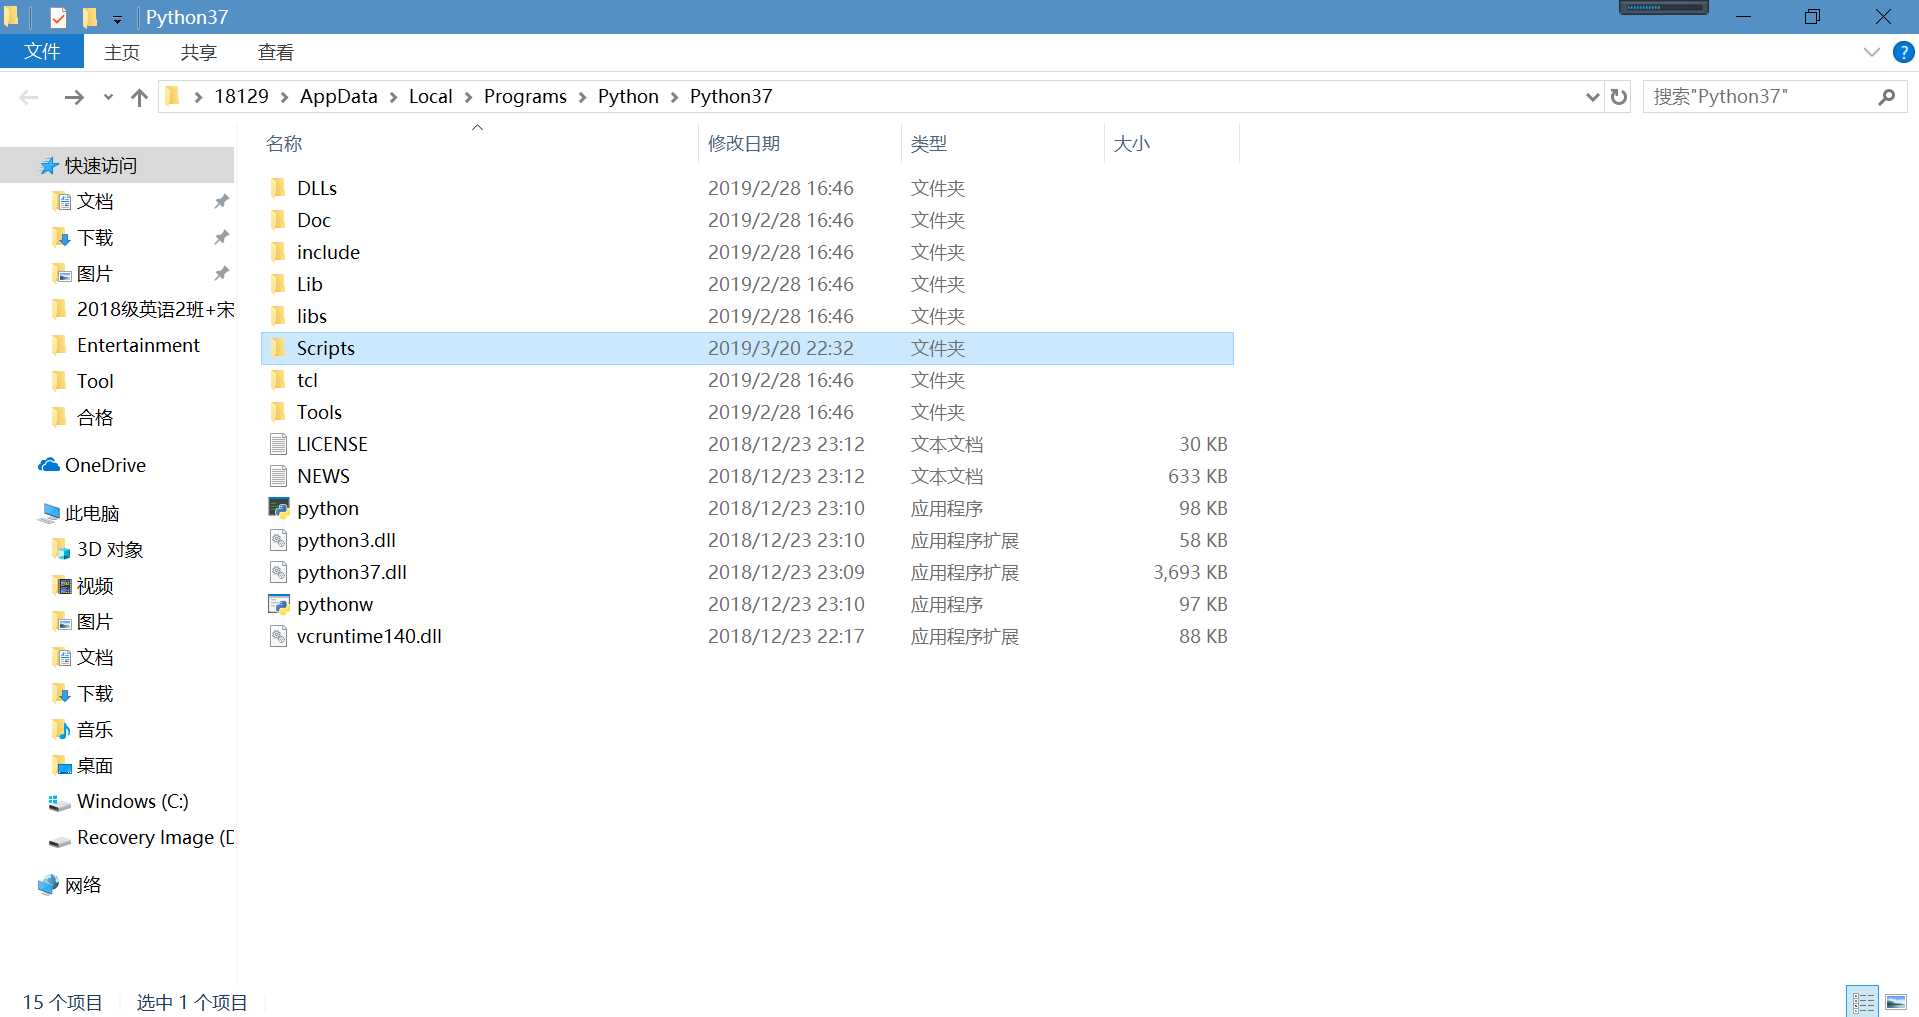Image resolution: width=1919 pixels, height=1017 pixels.
Task: Select the libs folder icon
Action: click(x=279, y=316)
